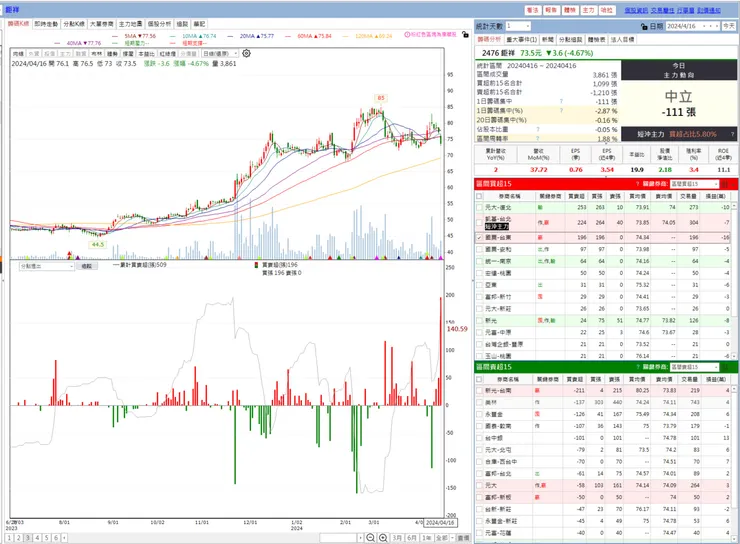
Task: Check the 統一-南京 row checkbox
Action: (479, 261)
